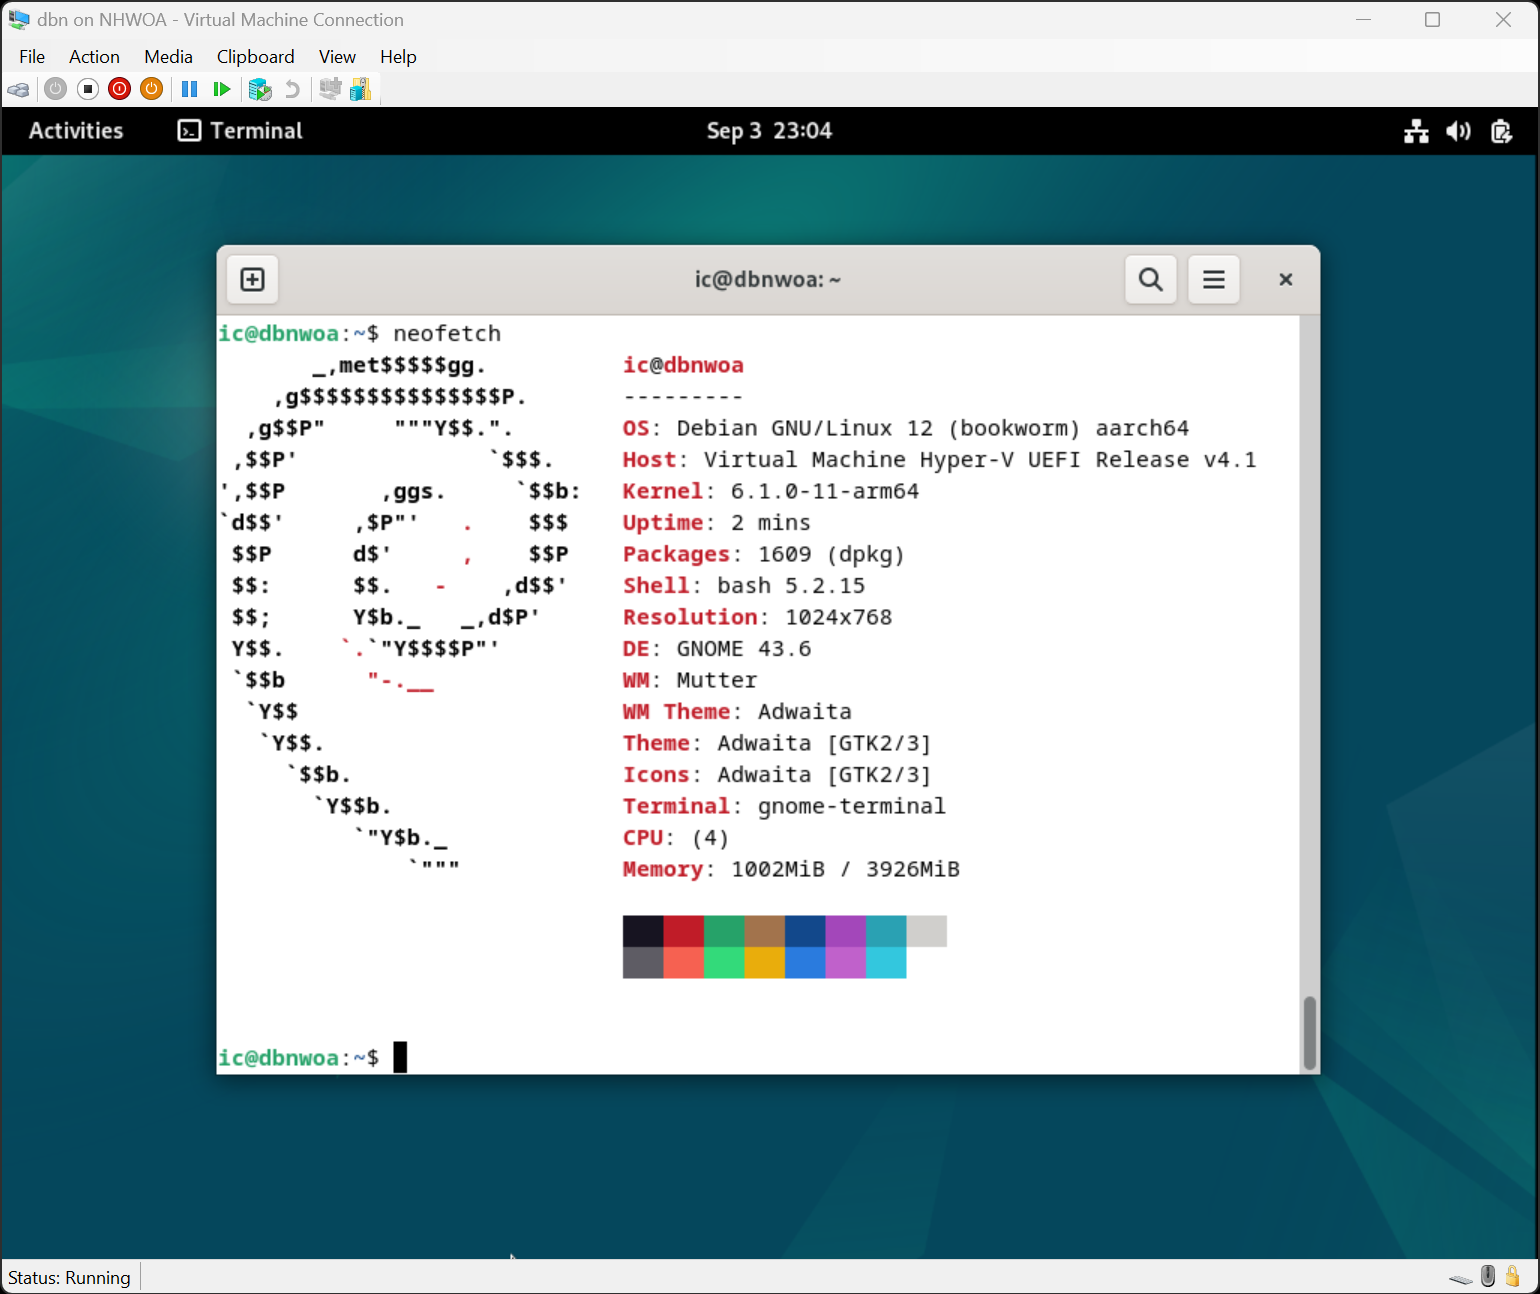Open the Clipboard menu

point(255,57)
